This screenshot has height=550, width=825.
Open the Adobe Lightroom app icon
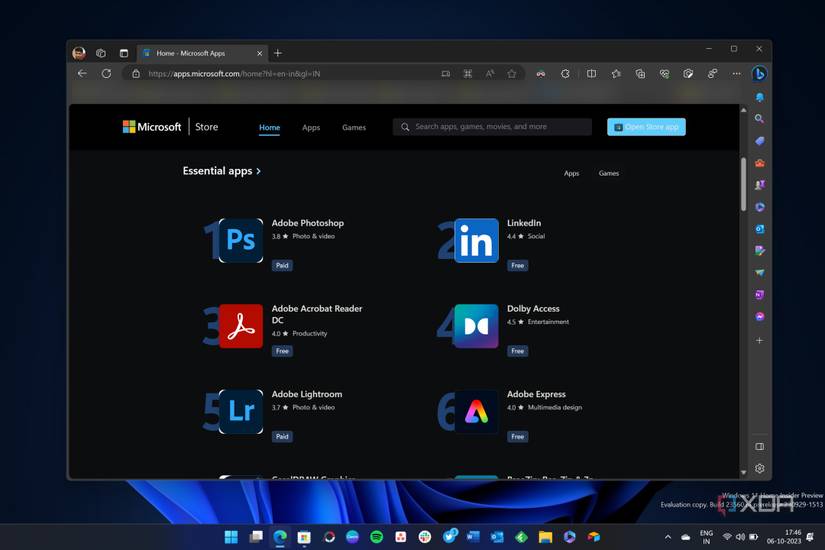(x=241, y=412)
